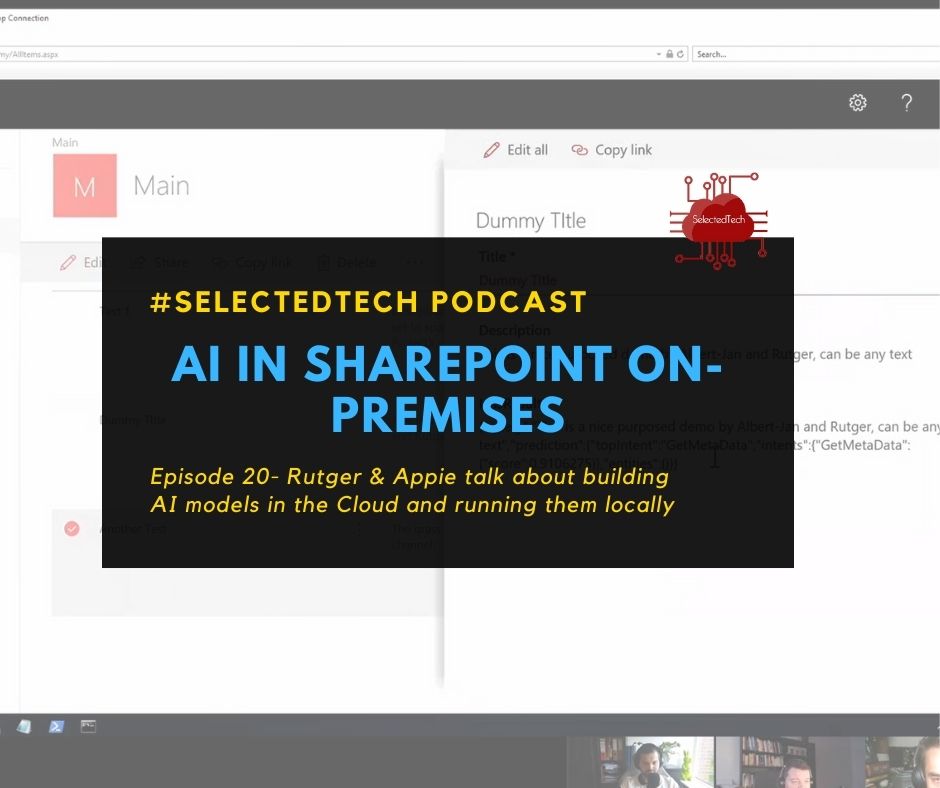Screen dimensions: 940x788
Task: Click Edit all in the item panel
Action: [516, 150]
